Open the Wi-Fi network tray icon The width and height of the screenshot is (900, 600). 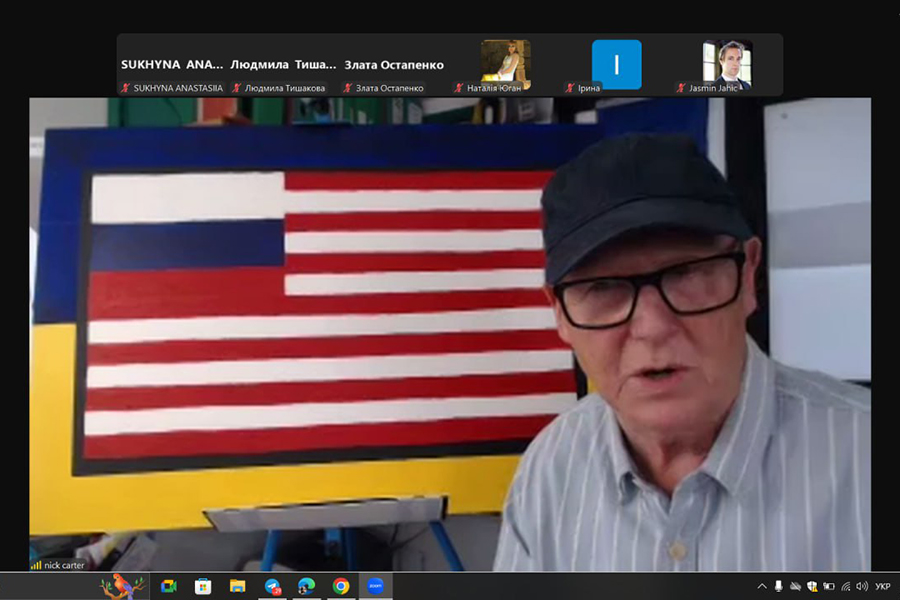[845, 586]
